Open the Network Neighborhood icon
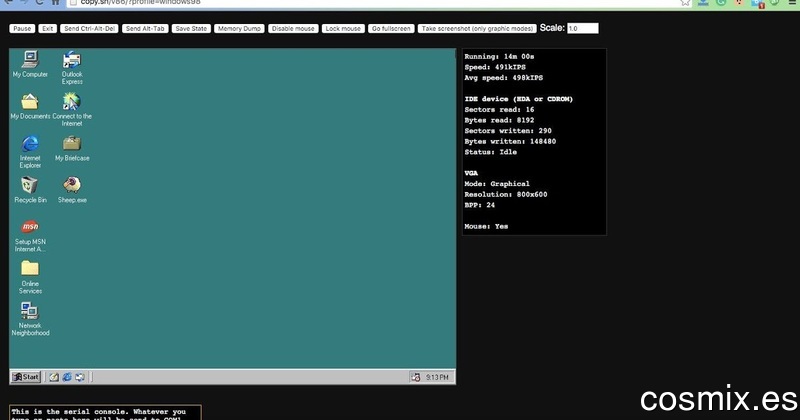800x420 pixels. (30, 319)
